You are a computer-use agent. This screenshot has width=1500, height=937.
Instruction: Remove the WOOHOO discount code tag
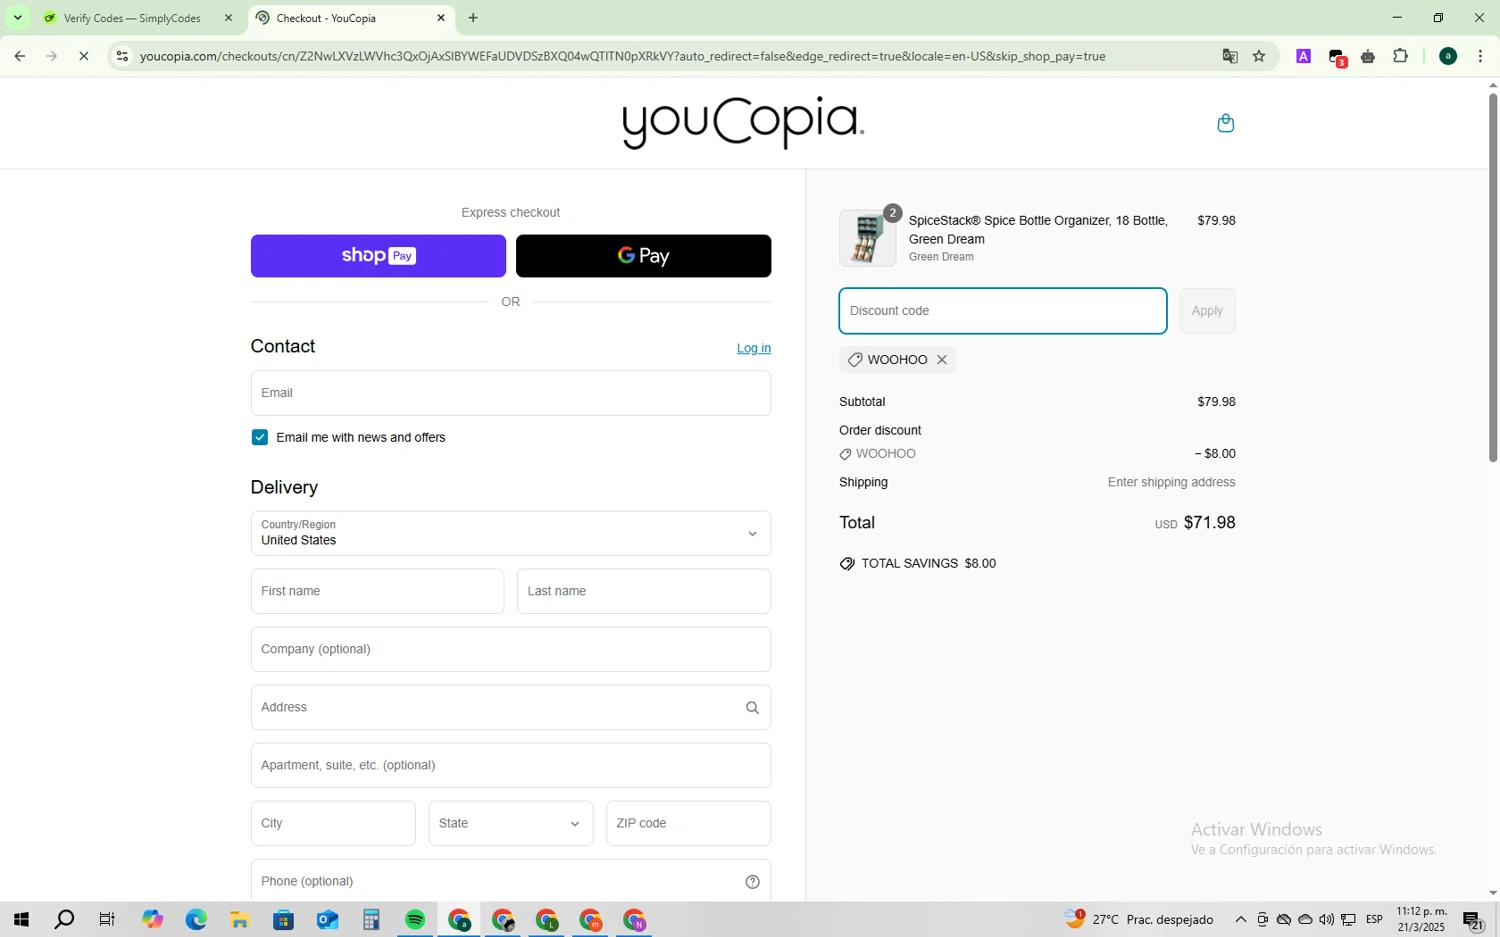point(941,360)
